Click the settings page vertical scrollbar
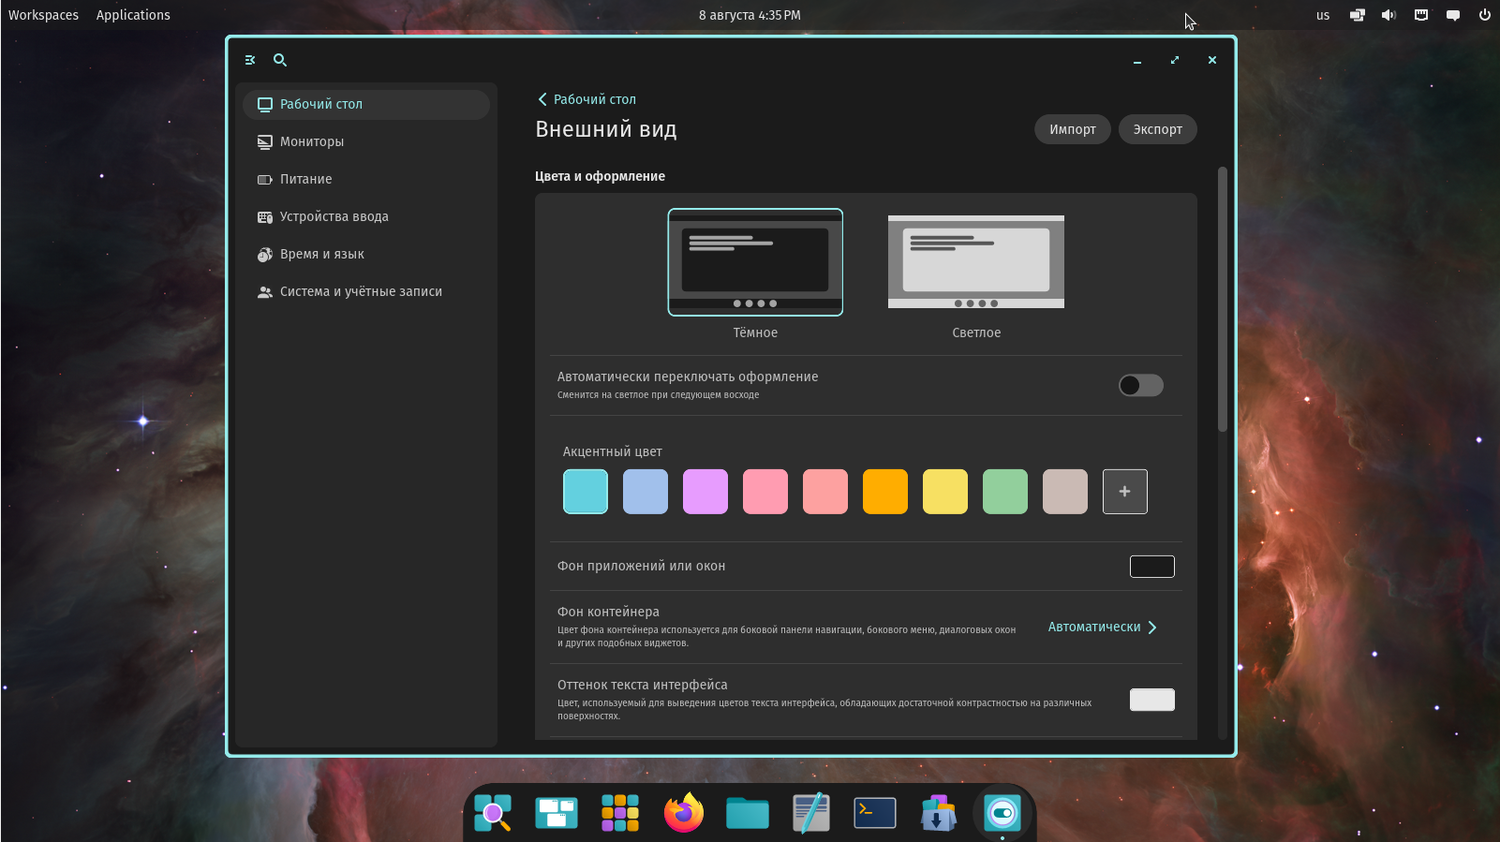Image resolution: width=1500 pixels, height=842 pixels. [x=1222, y=300]
